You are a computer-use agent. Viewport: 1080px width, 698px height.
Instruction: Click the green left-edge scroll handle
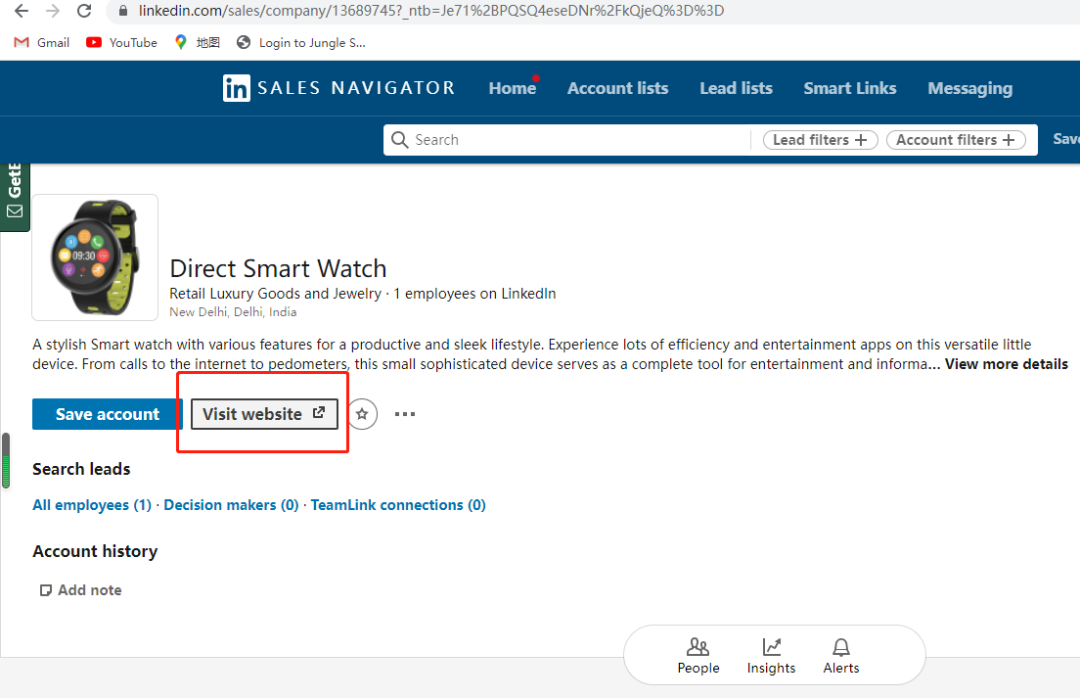[6, 460]
